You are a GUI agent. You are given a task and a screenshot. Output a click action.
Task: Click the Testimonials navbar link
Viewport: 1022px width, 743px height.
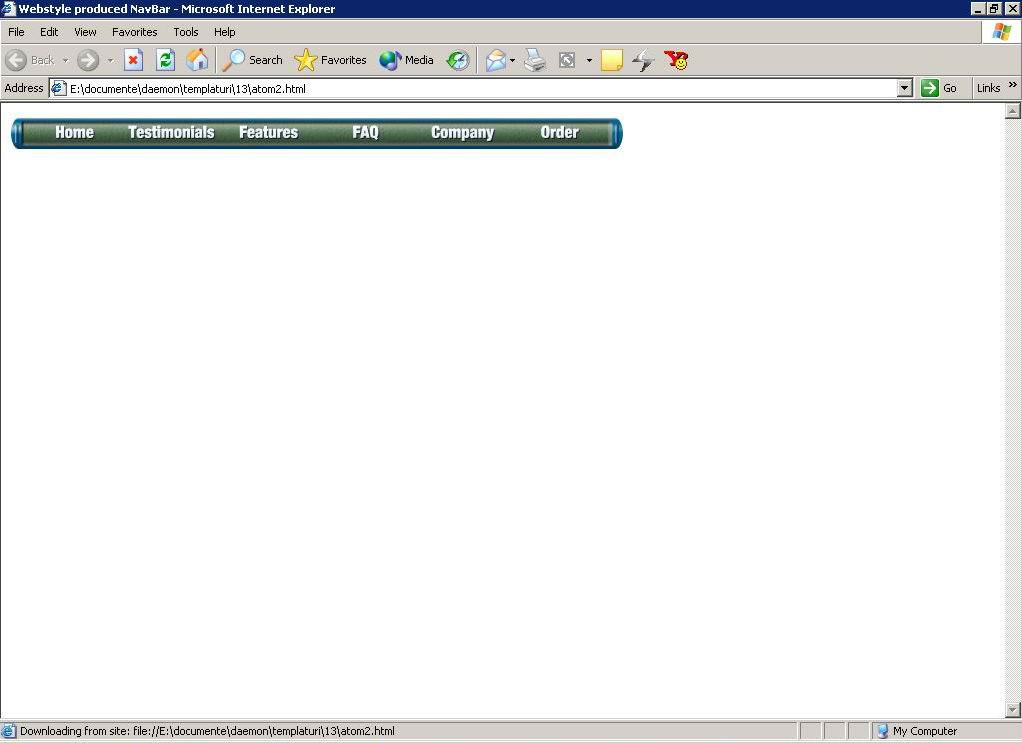click(171, 132)
